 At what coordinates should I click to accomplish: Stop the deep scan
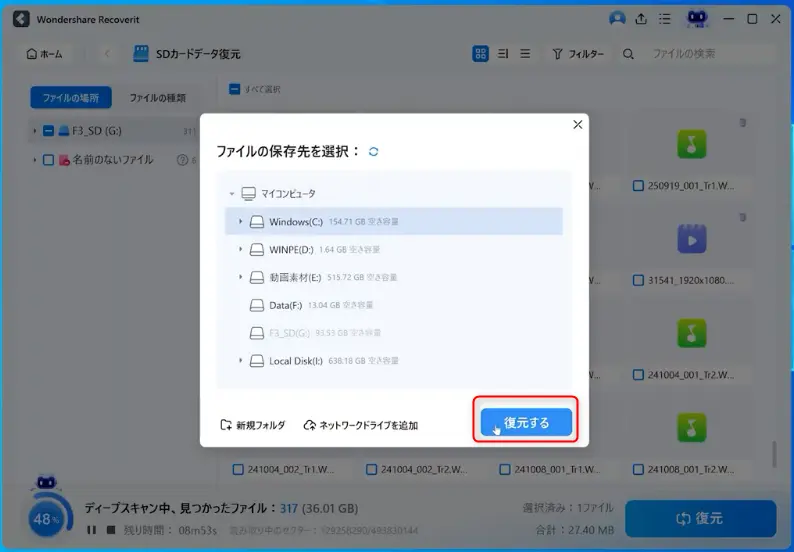[111, 530]
